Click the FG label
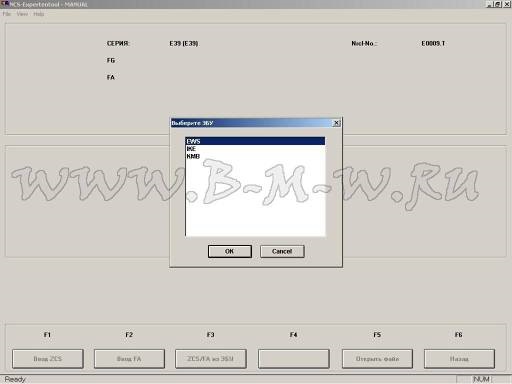 pos(111,60)
